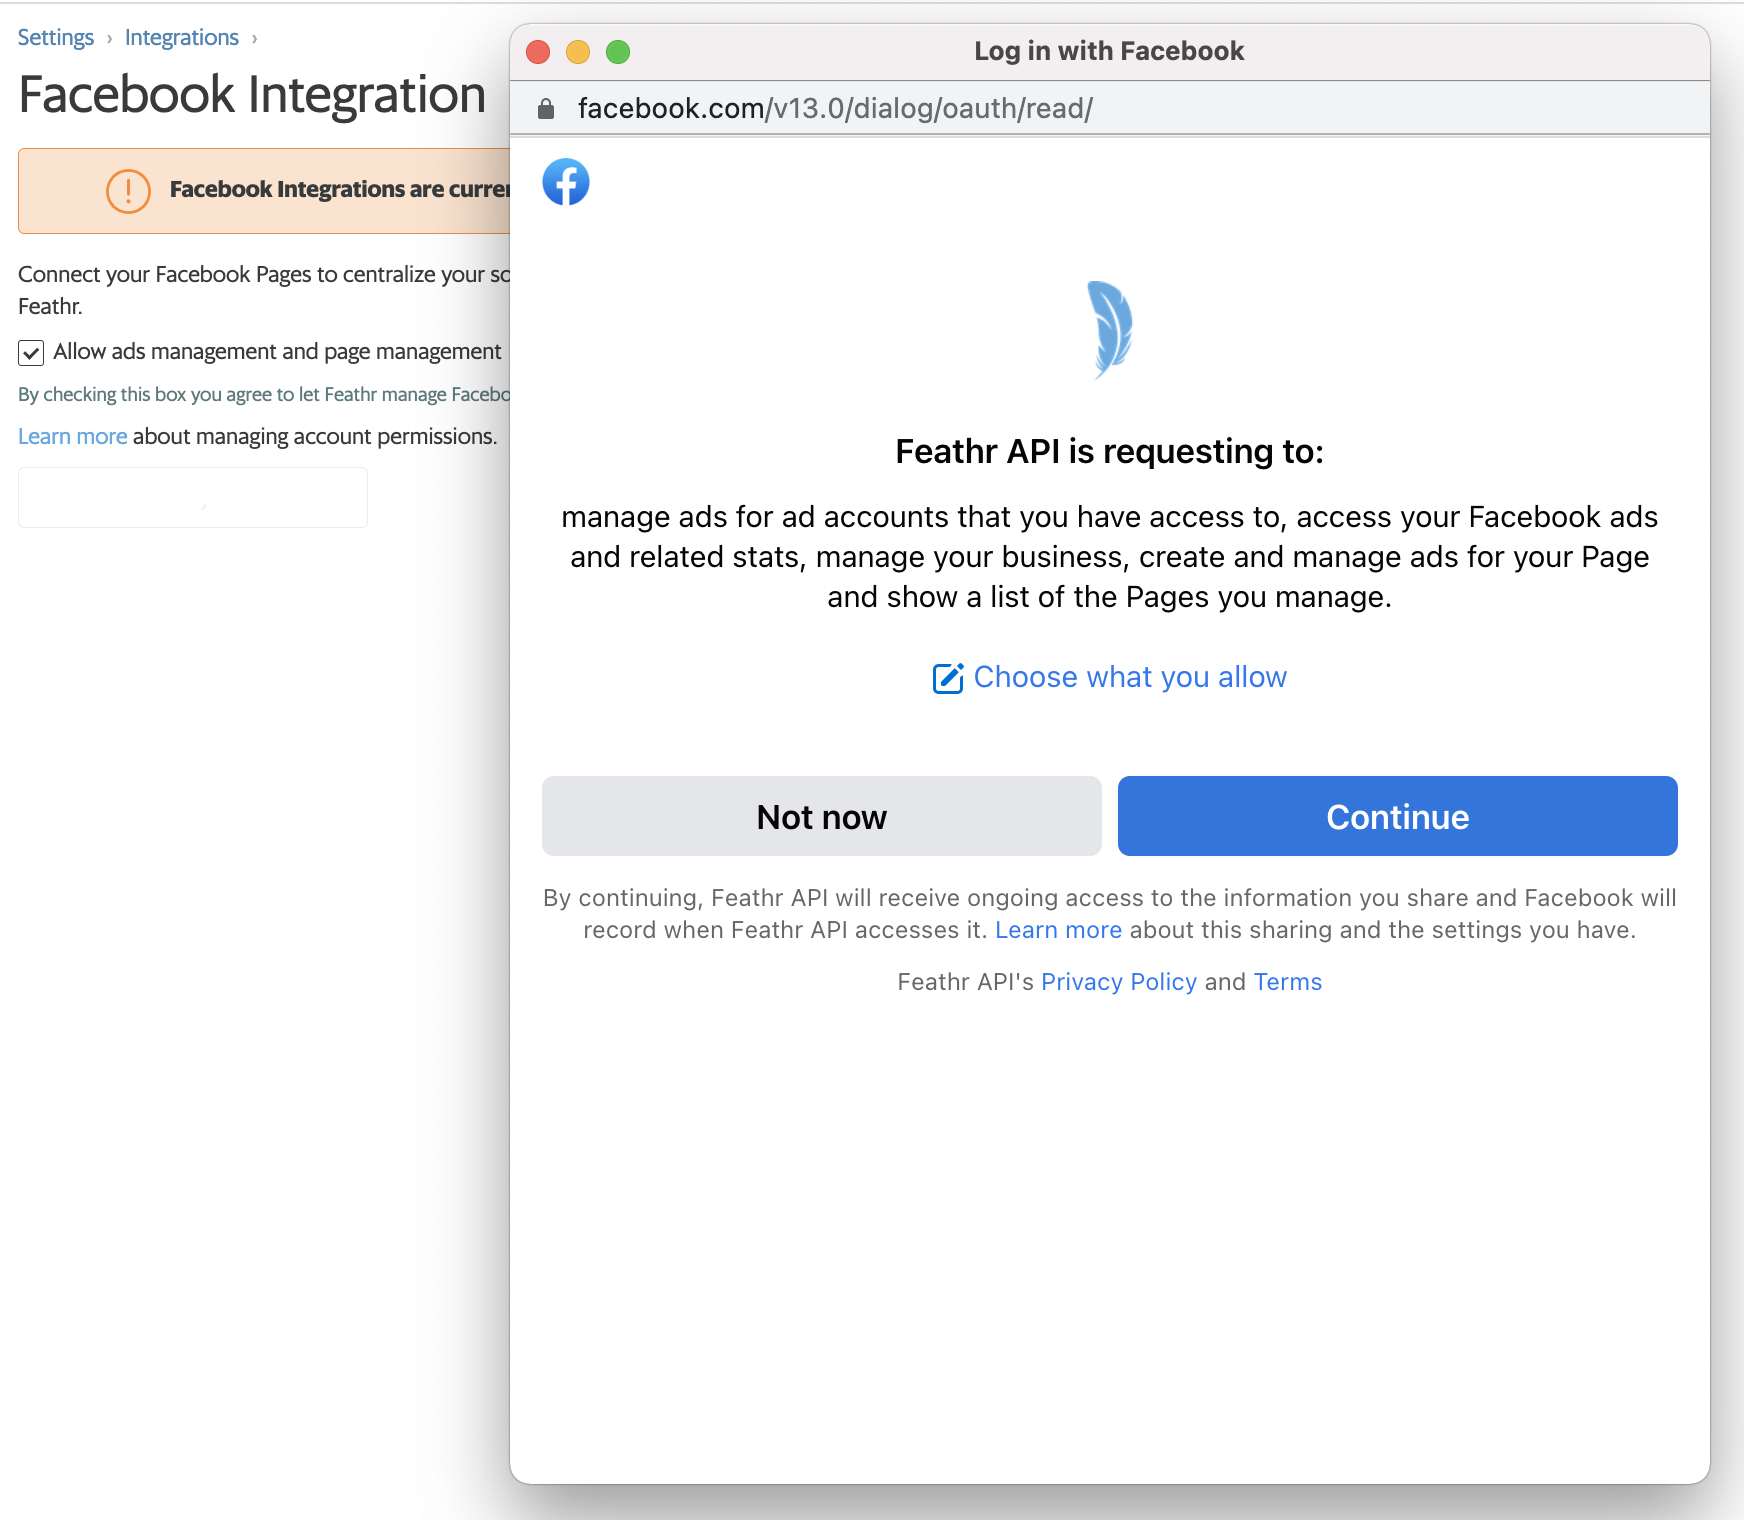Open Feathr API's Terms link
The image size is (1744, 1520).
click(1288, 982)
